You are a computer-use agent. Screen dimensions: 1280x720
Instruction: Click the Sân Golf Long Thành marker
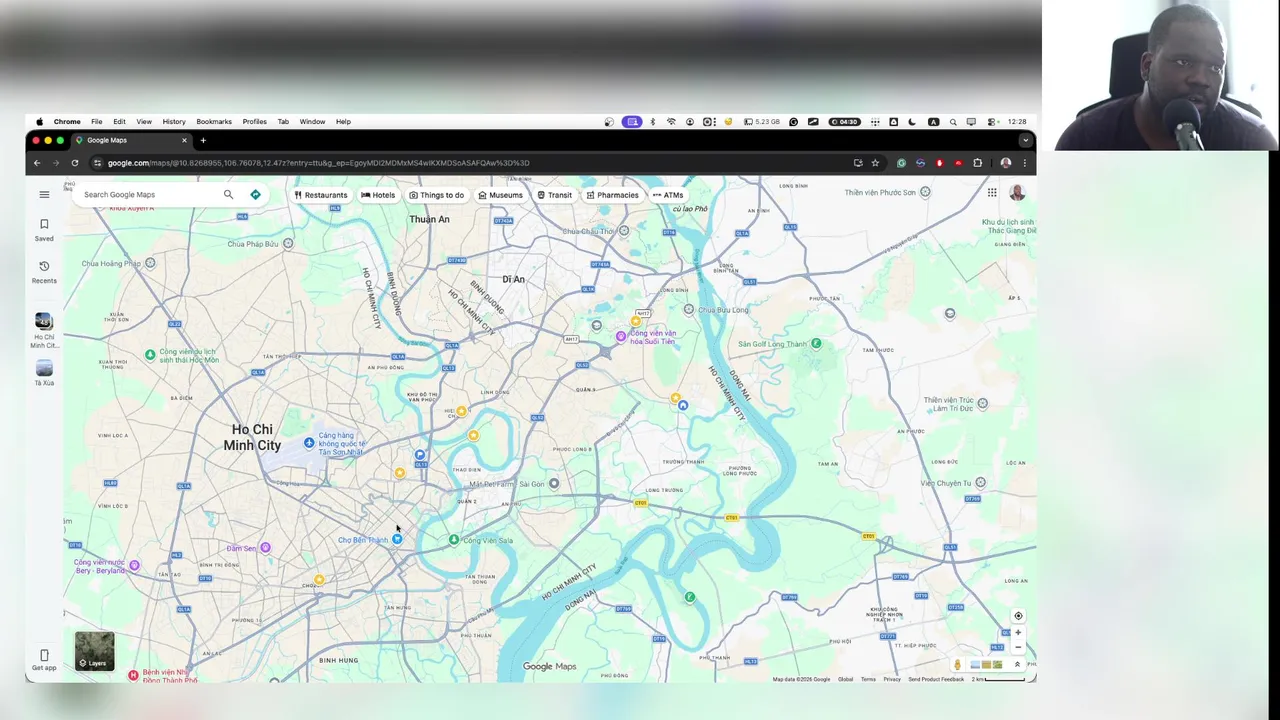click(x=816, y=344)
